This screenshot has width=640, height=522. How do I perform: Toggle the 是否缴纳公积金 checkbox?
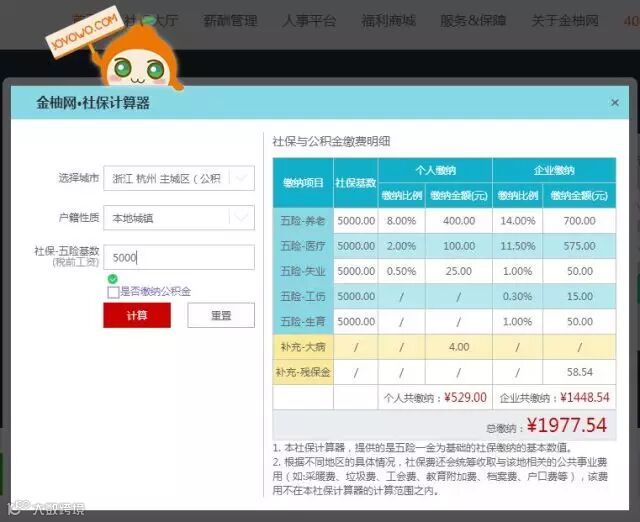(x=113, y=292)
